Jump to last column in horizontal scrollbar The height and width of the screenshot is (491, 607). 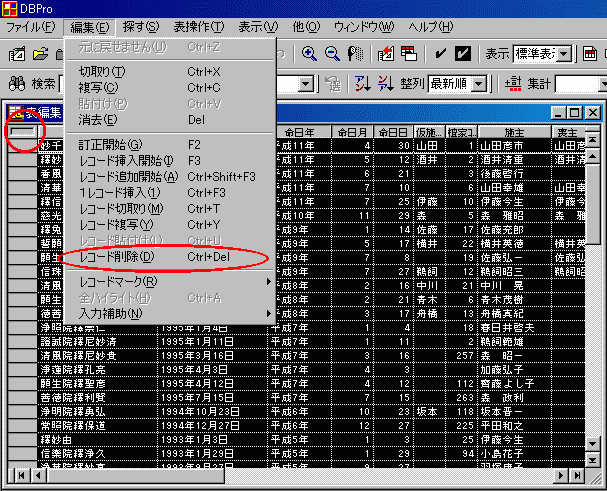tap(577, 476)
